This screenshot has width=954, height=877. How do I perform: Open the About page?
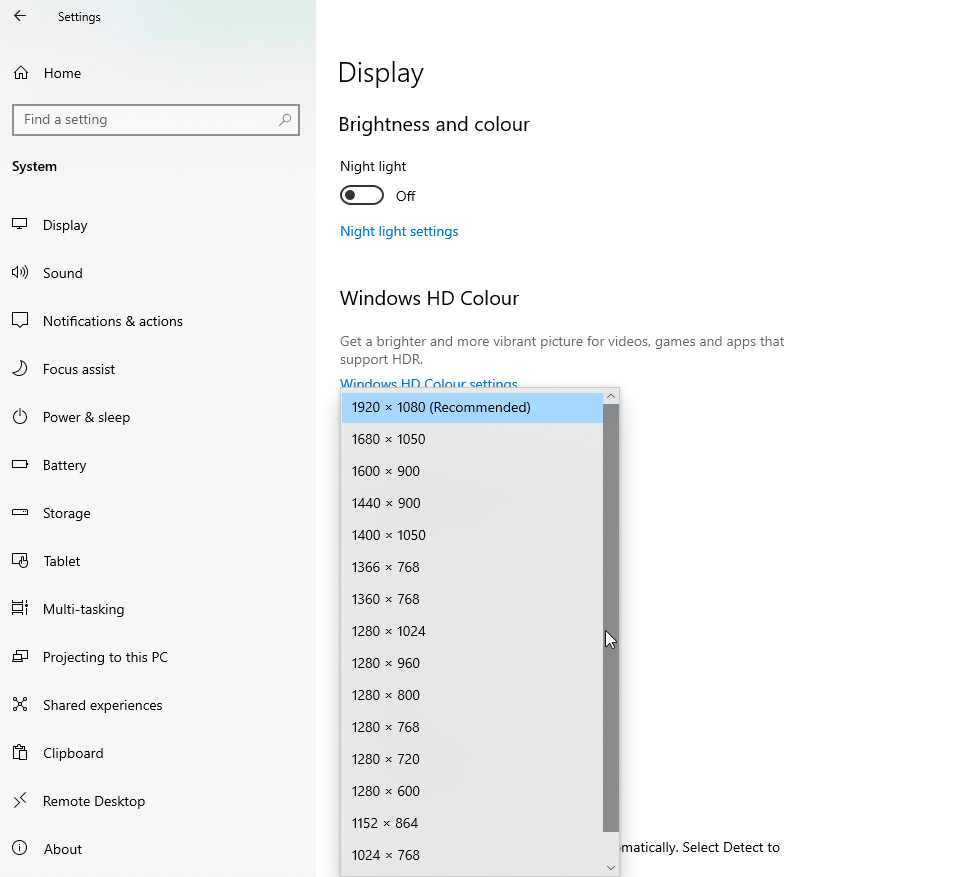click(x=156, y=849)
